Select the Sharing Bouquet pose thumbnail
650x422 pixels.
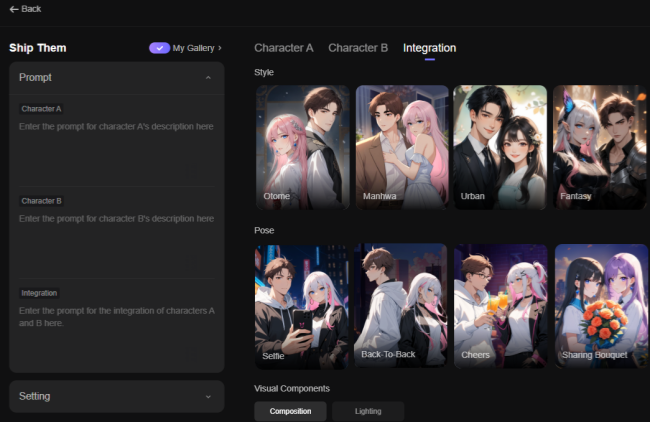tap(601, 306)
